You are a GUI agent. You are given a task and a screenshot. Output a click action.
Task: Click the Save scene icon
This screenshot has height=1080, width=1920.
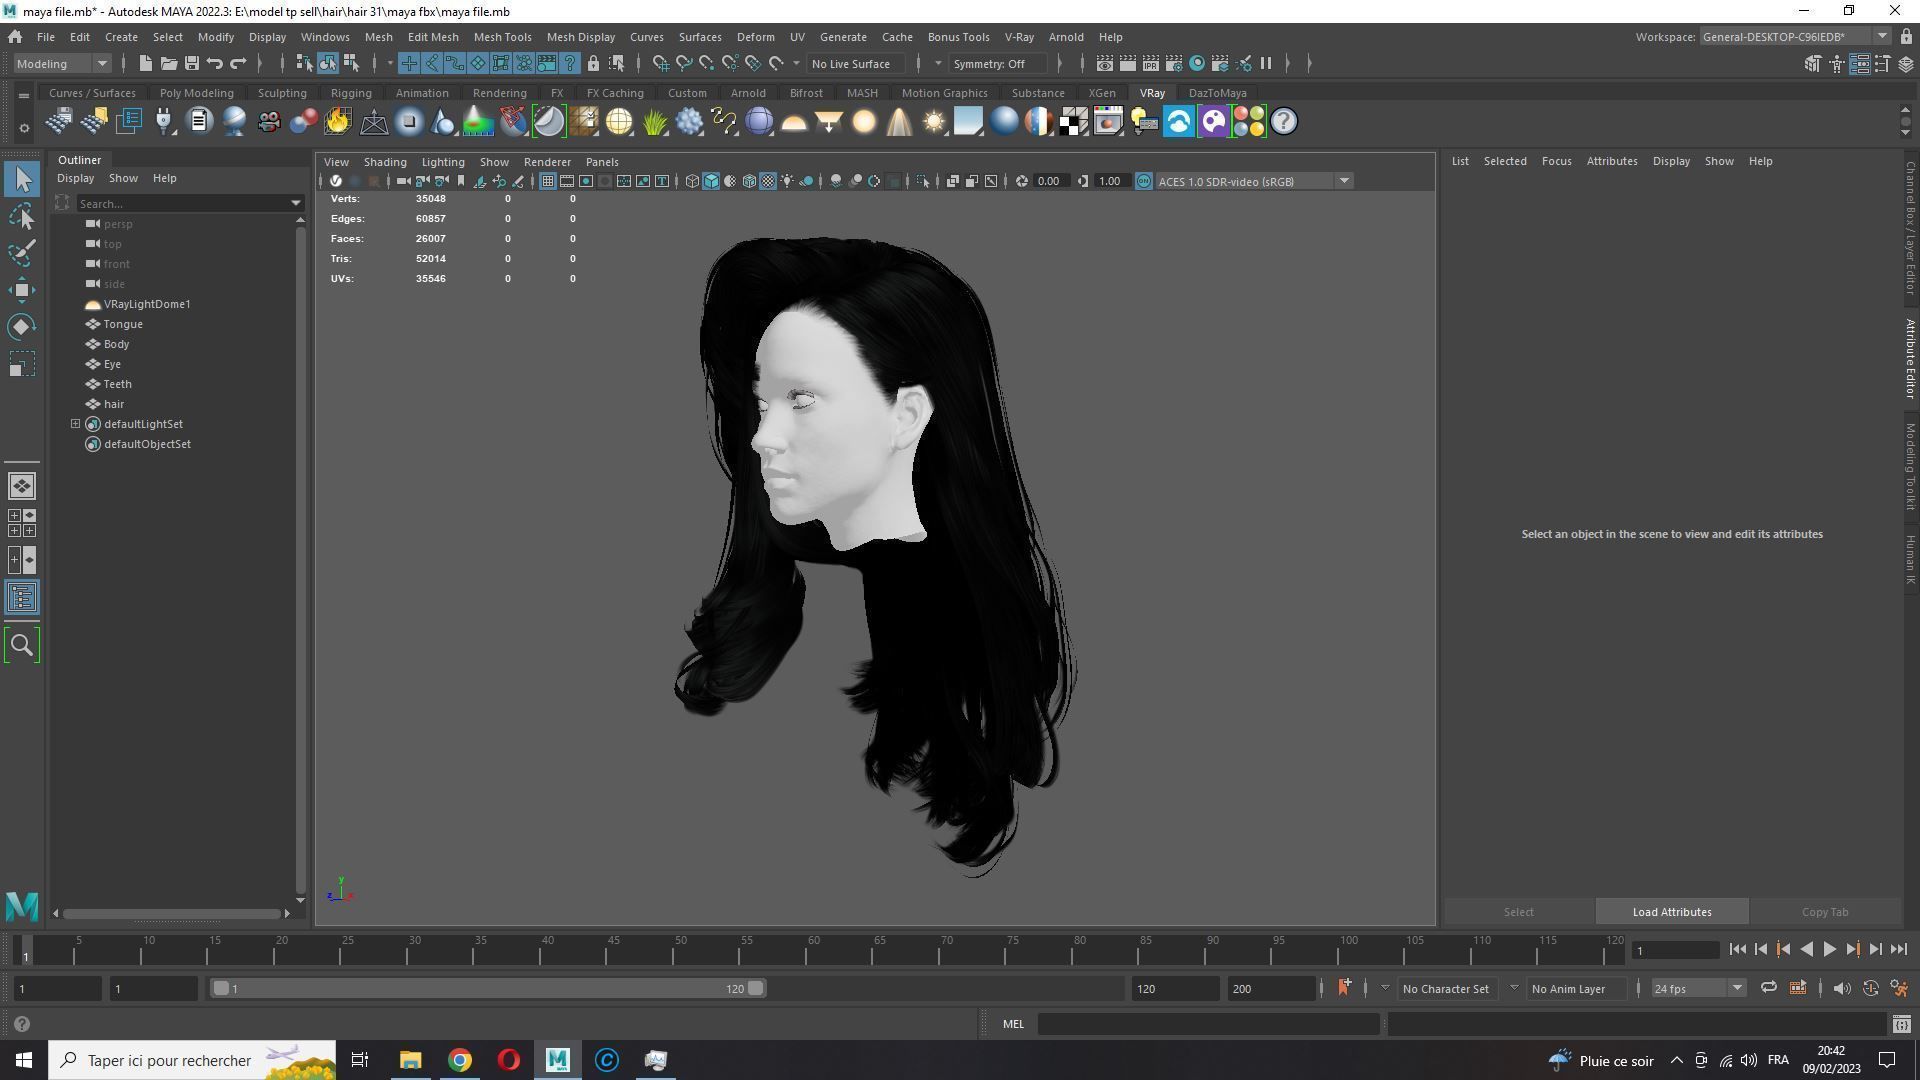point(191,63)
